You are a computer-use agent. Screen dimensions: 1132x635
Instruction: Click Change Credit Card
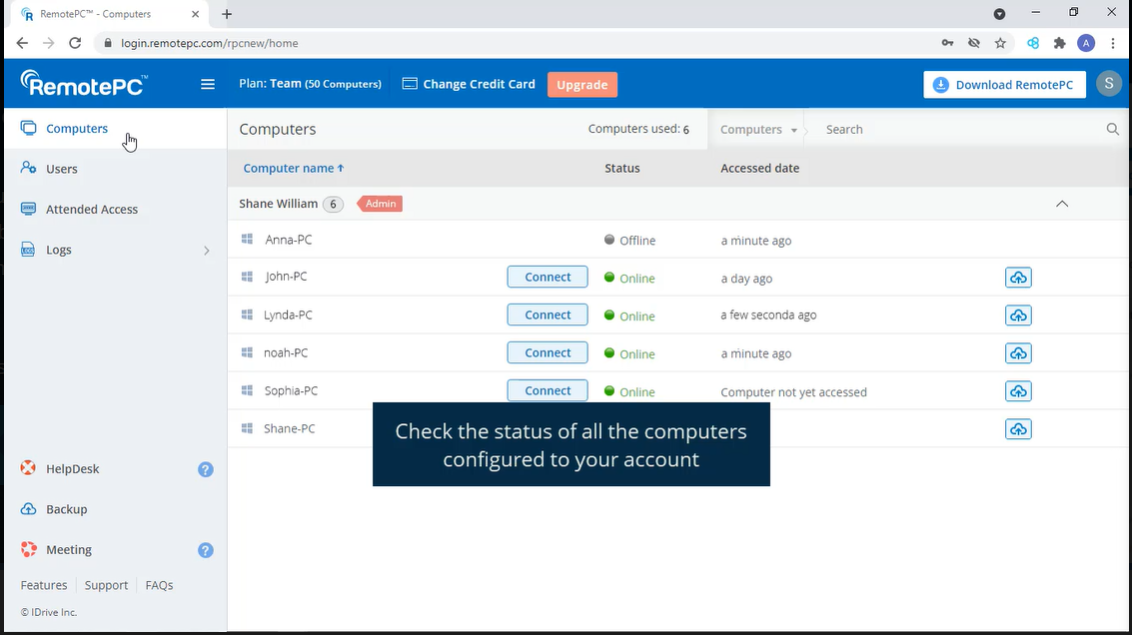(x=469, y=84)
